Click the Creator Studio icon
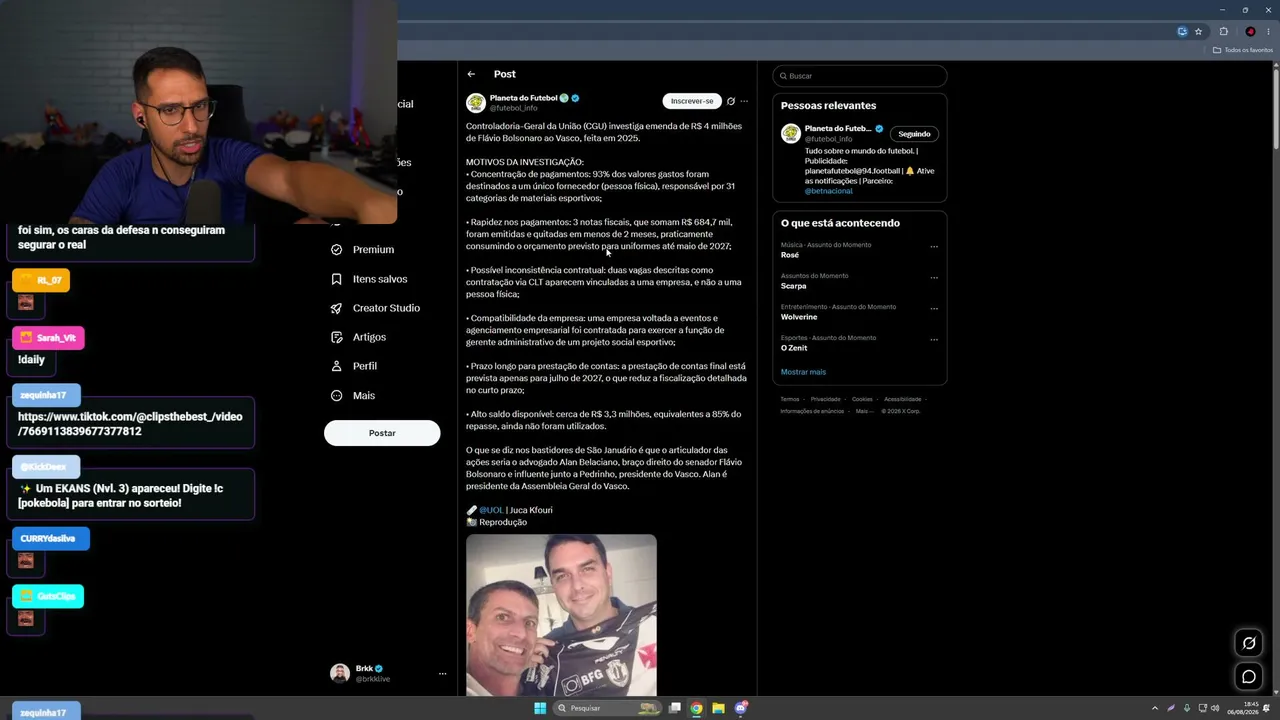Image resolution: width=1280 pixels, height=720 pixels. tap(337, 308)
